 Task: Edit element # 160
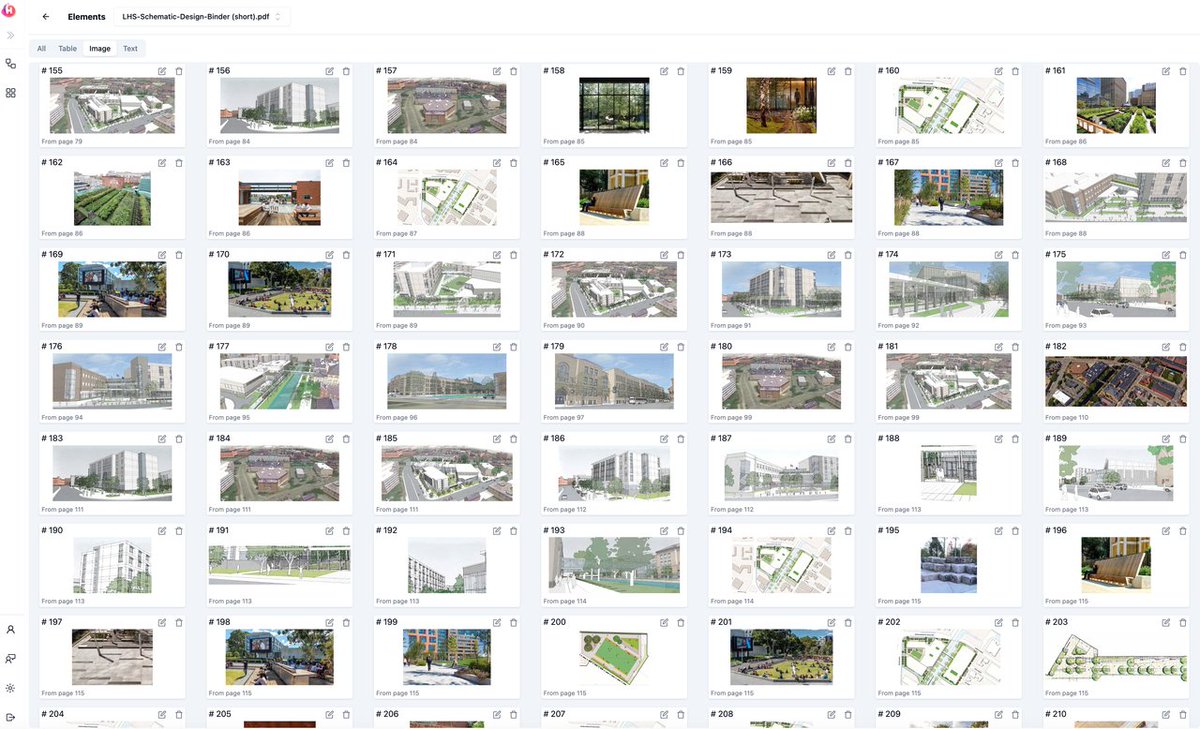[x=998, y=71]
